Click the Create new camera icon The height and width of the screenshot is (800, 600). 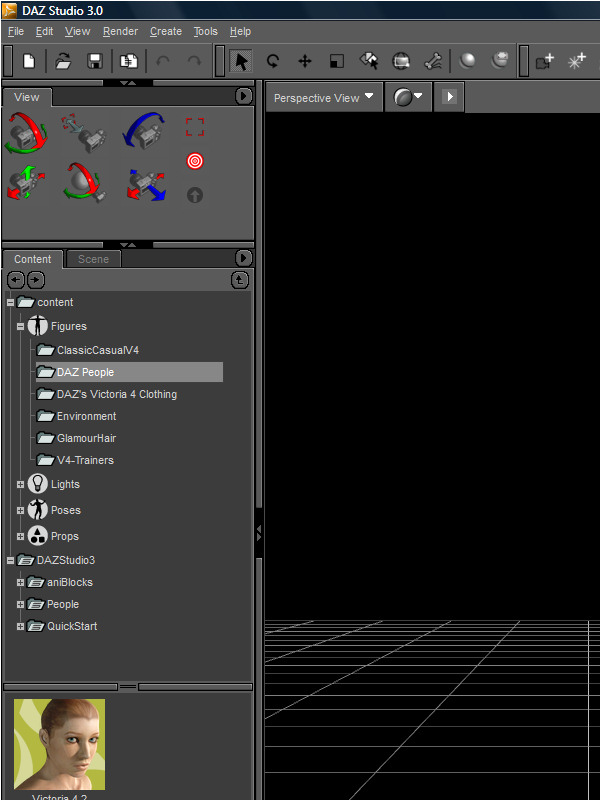544,61
